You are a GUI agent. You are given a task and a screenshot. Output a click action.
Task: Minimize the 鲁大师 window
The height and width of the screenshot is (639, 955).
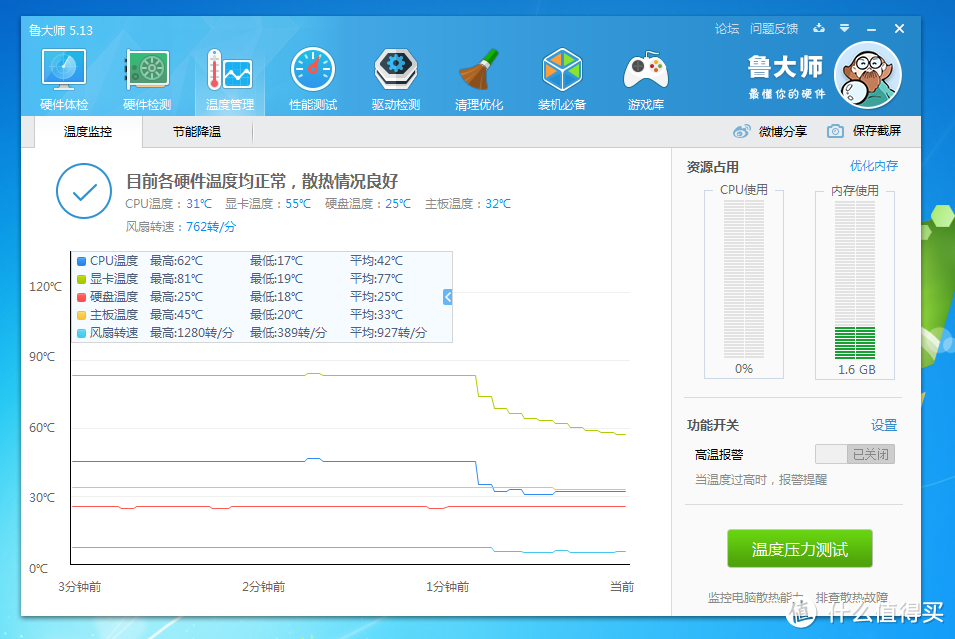(x=872, y=29)
